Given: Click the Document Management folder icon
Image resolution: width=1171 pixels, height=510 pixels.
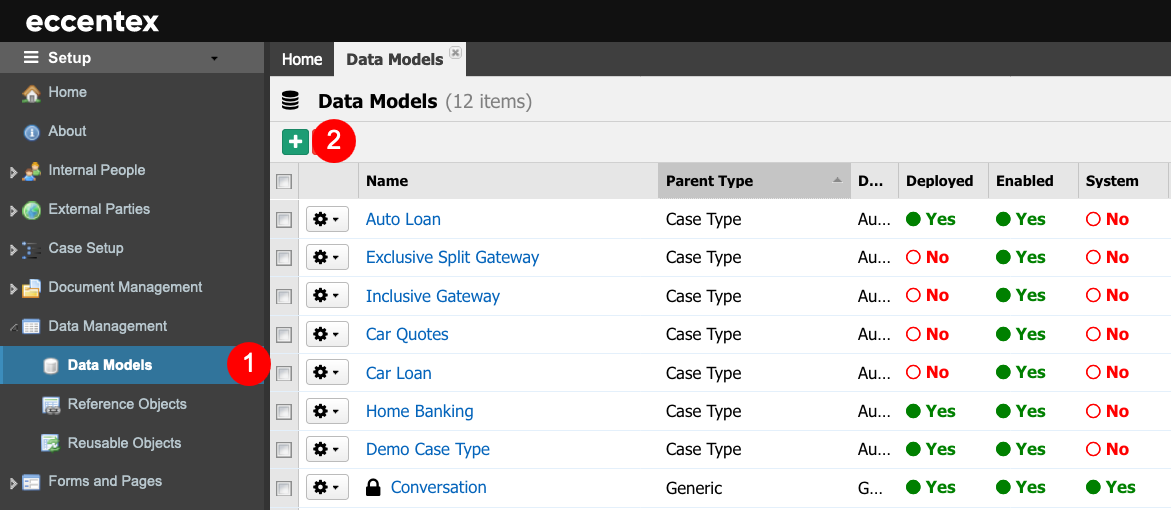Looking at the screenshot, I should tap(31, 287).
